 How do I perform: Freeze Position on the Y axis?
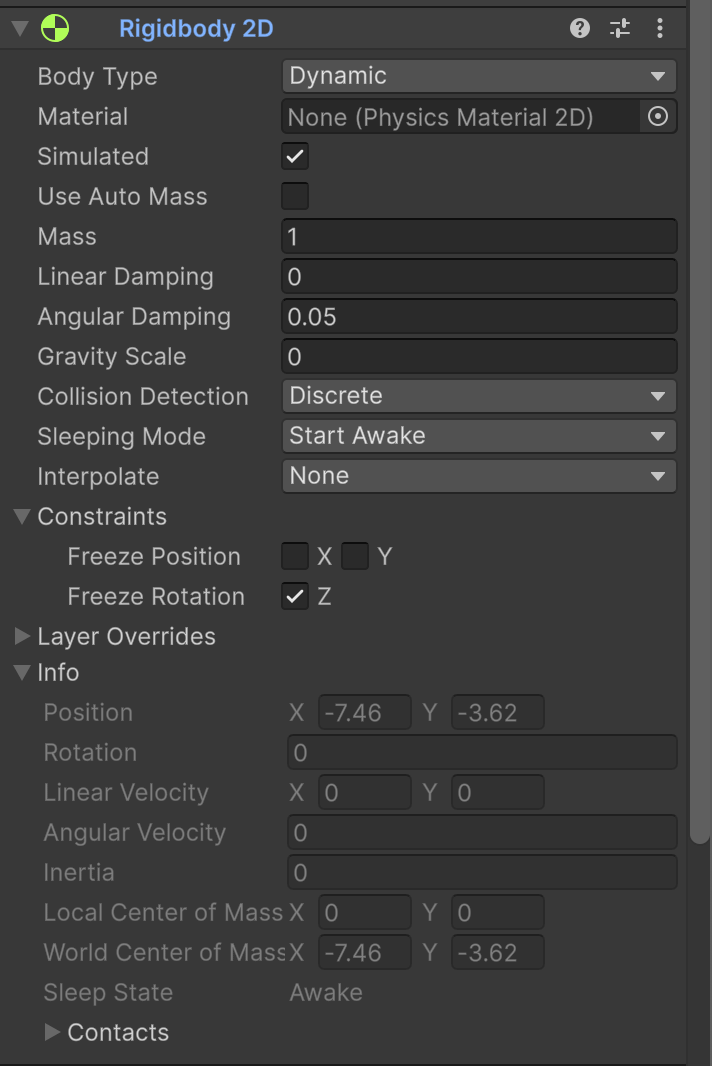355,556
